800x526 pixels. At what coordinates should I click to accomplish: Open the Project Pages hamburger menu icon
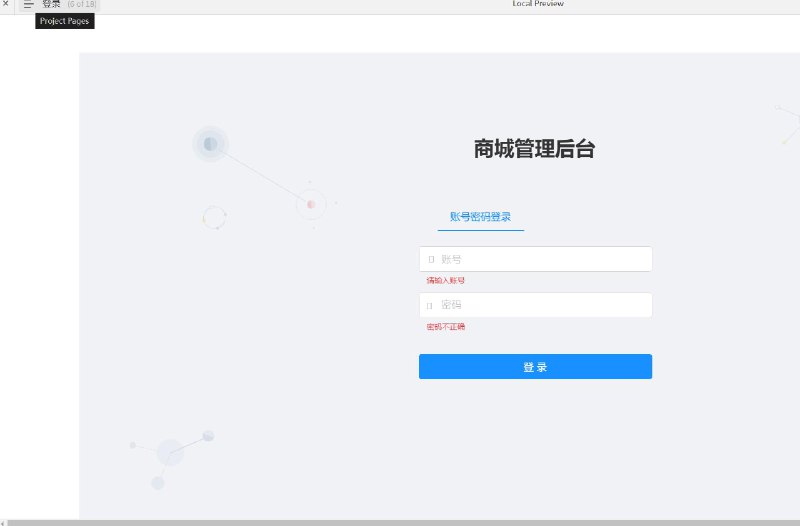click(29, 5)
